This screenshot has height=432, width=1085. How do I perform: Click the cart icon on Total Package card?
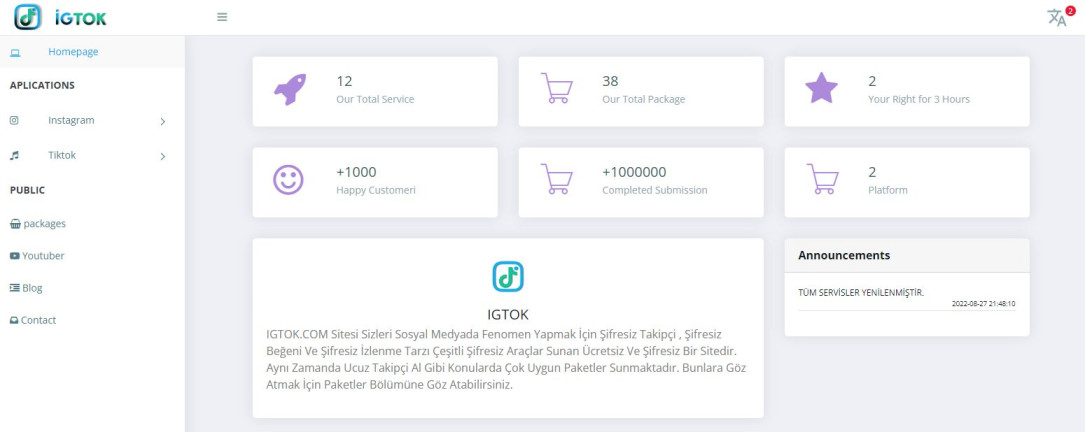556,89
